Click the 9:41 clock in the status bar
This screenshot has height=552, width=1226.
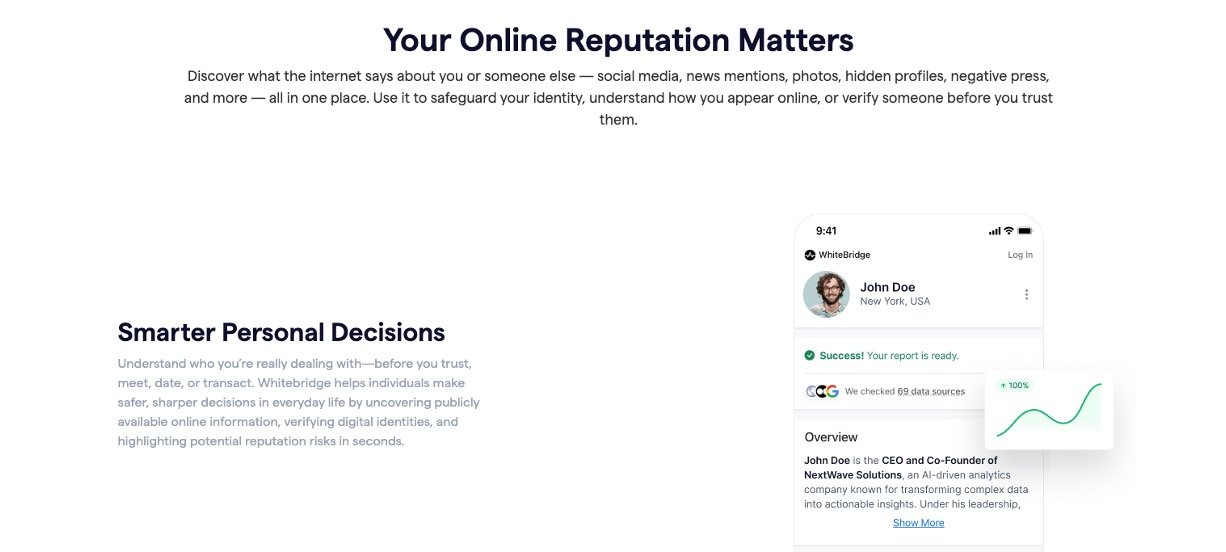pos(826,231)
